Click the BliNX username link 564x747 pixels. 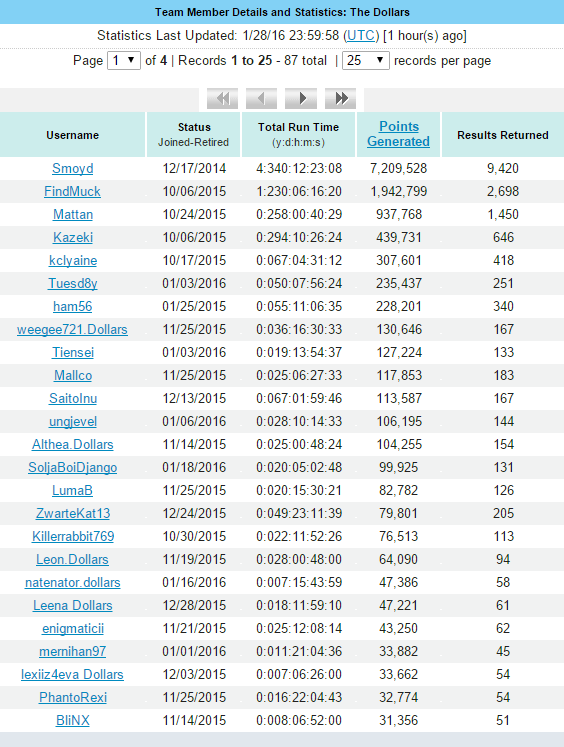[x=72, y=720]
